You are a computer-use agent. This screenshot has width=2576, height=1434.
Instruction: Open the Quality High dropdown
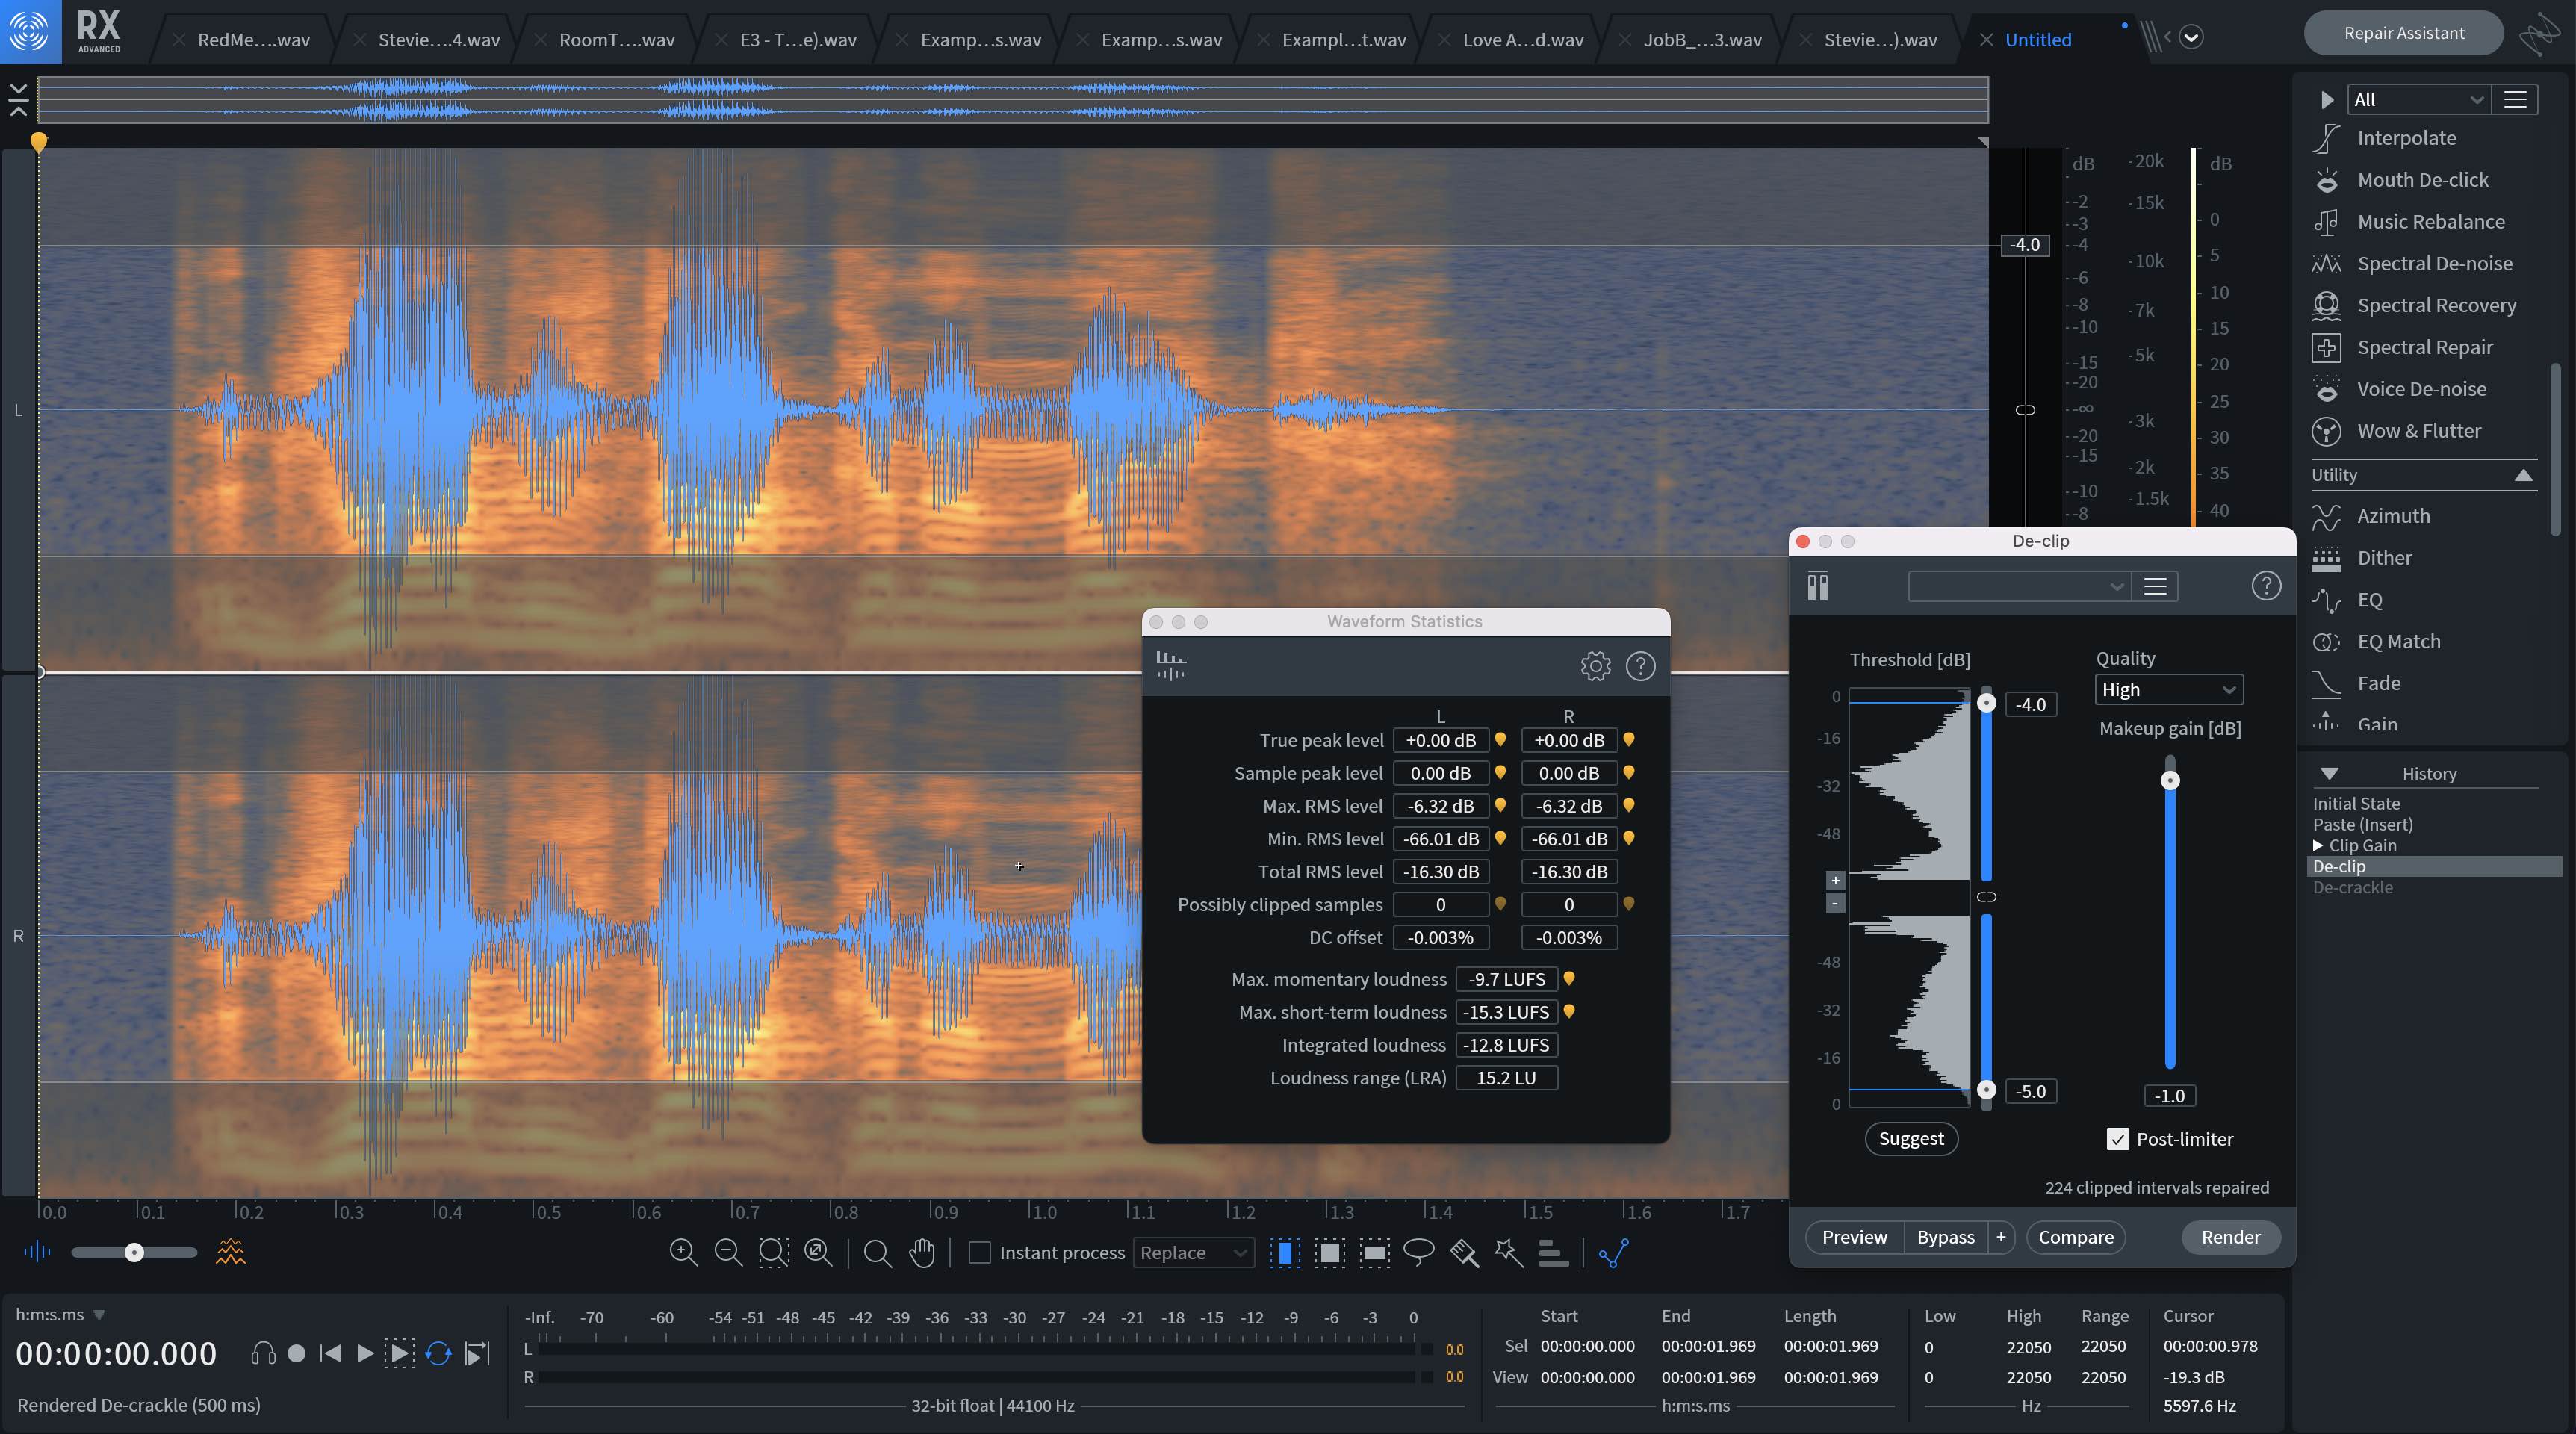[x=2168, y=689]
